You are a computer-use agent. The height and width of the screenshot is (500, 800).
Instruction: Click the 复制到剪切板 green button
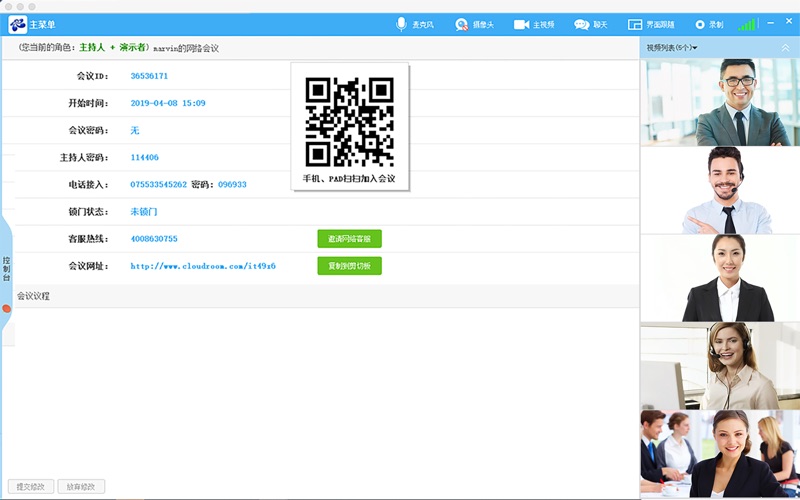(349, 266)
